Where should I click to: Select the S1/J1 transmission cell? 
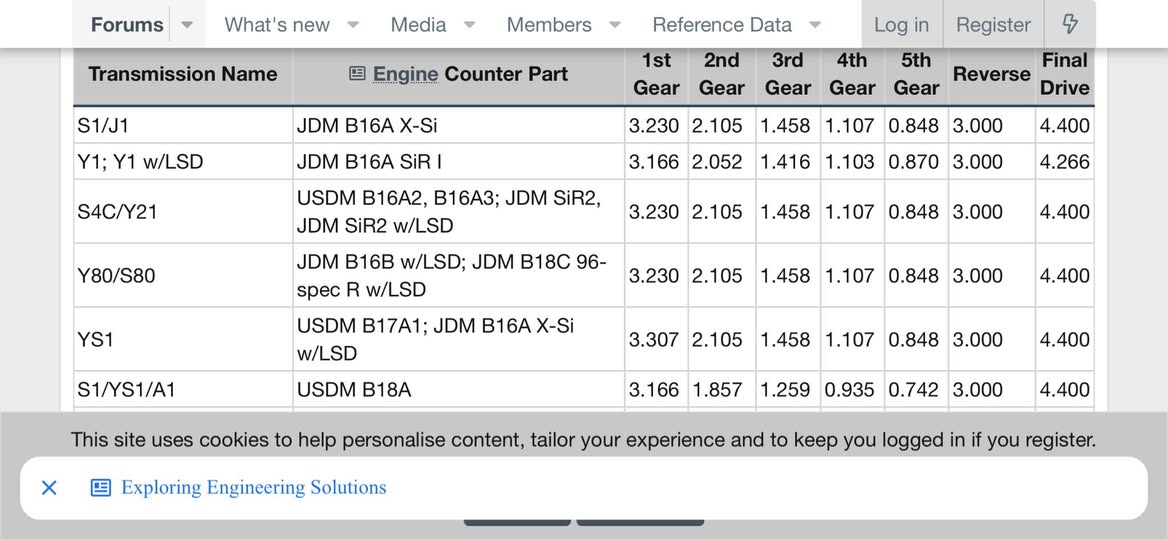182,125
